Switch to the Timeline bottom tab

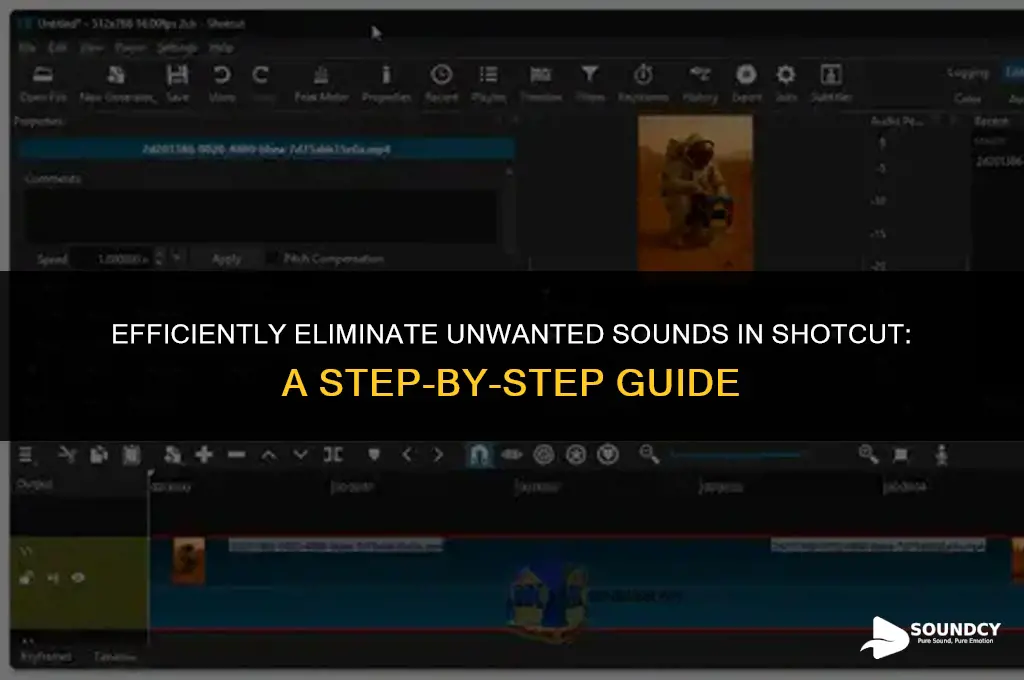coord(116,656)
